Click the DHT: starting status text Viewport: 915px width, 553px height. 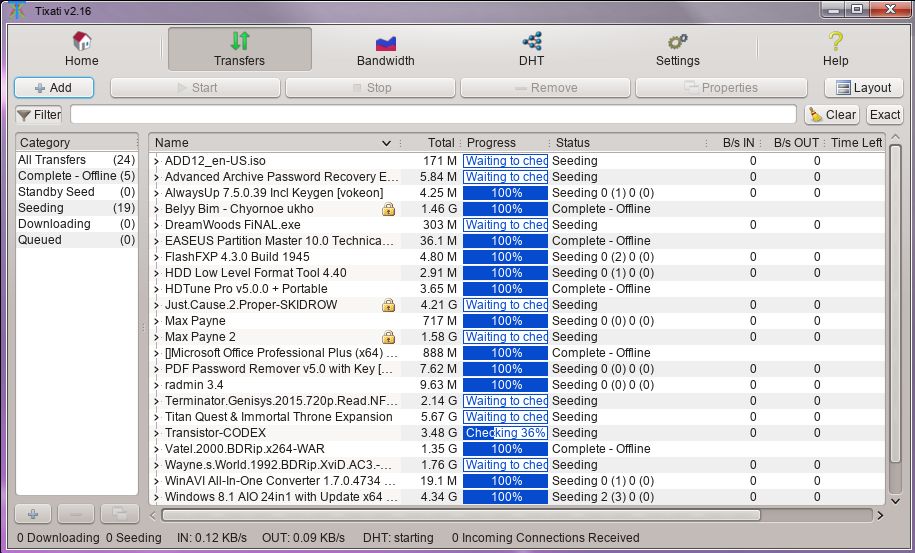click(x=398, y=538)
